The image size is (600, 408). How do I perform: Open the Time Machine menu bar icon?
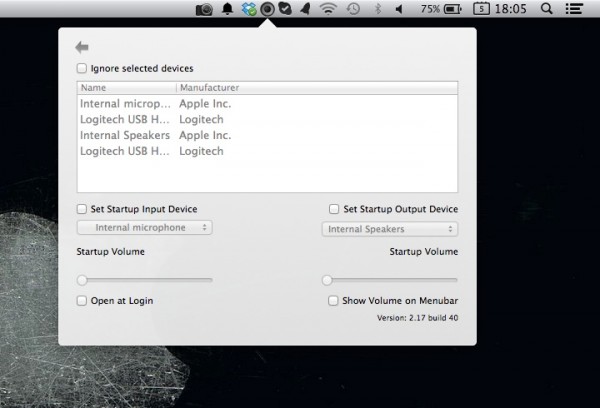(353, 9)
